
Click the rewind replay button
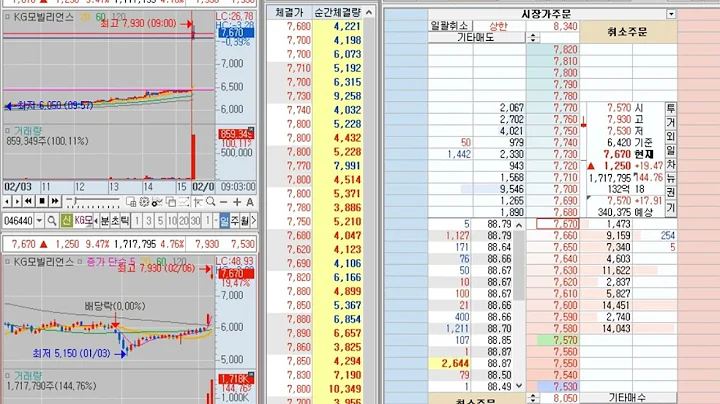tap(28, 202)
